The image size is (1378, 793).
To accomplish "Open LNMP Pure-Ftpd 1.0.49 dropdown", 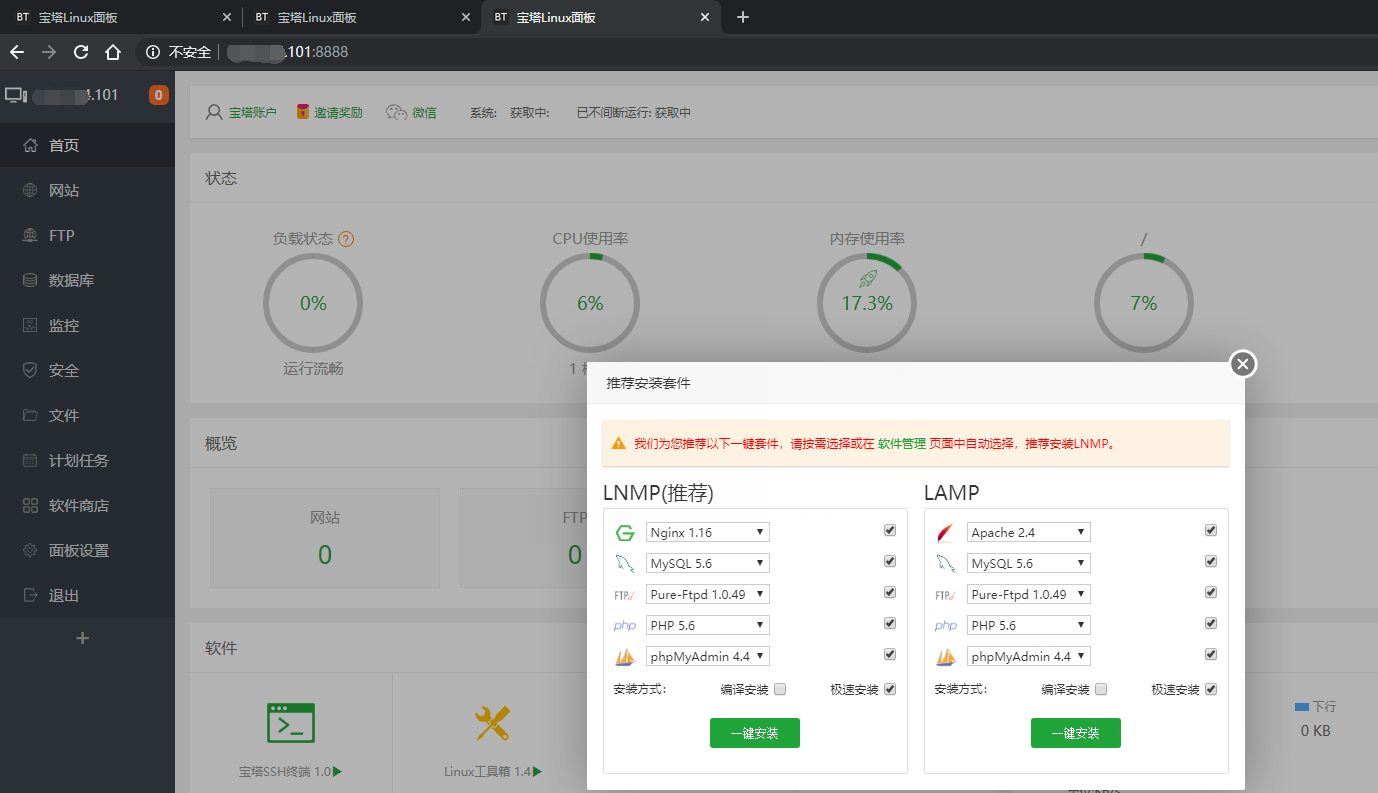I will click(708, 595).
